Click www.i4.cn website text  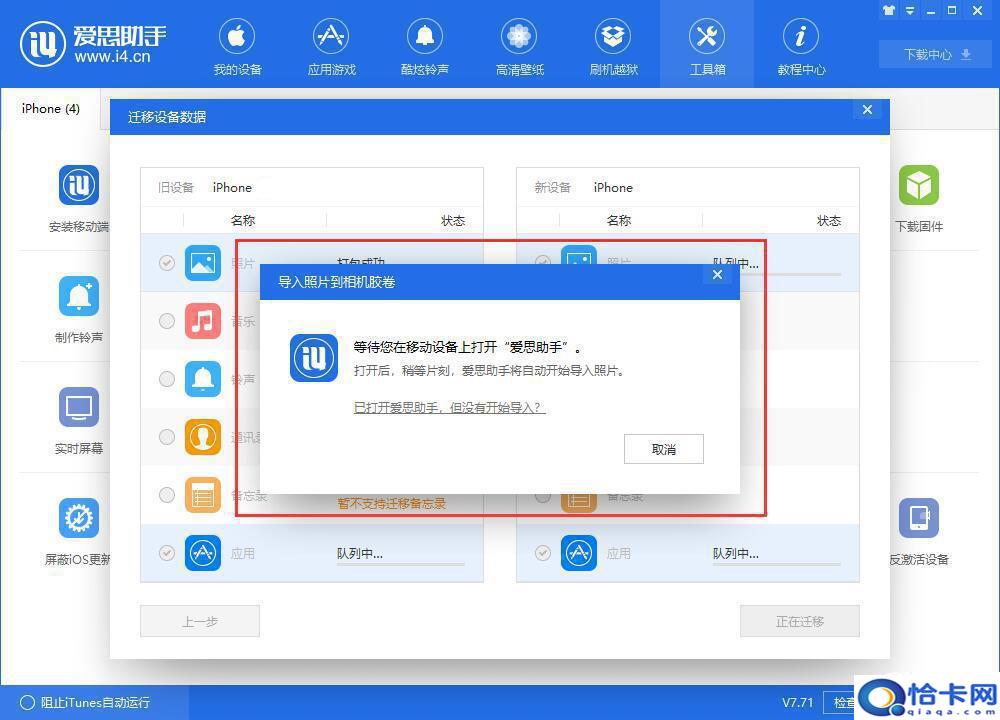coord(112,57)
